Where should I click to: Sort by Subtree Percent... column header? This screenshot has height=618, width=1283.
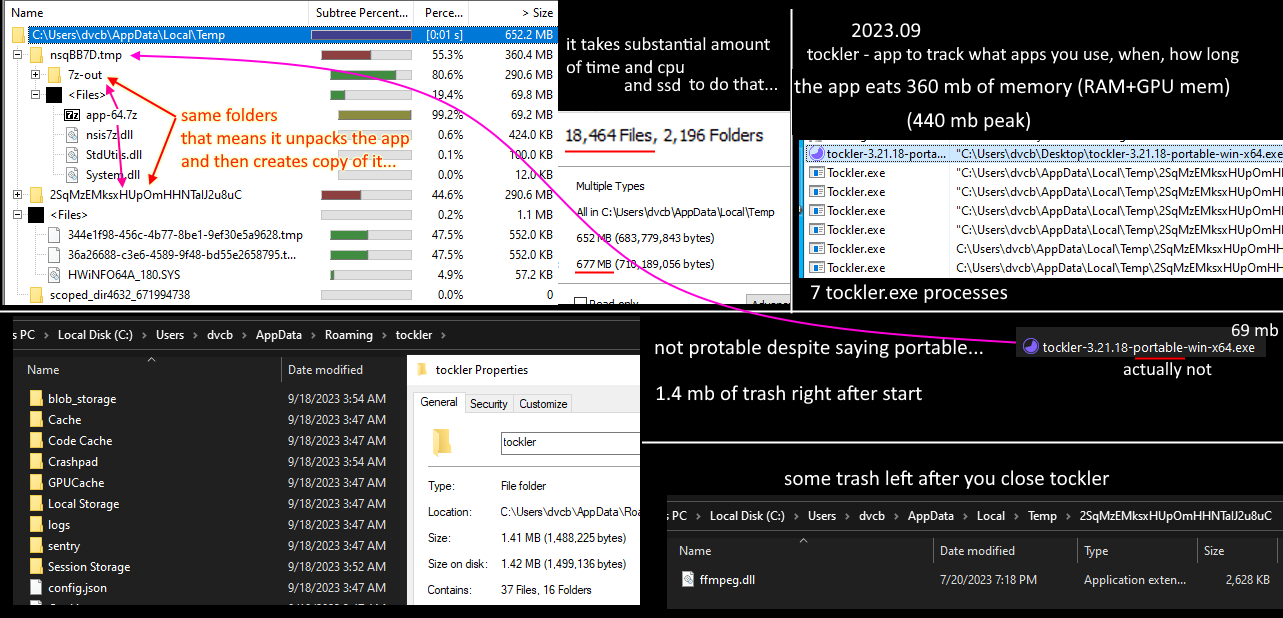362,13
